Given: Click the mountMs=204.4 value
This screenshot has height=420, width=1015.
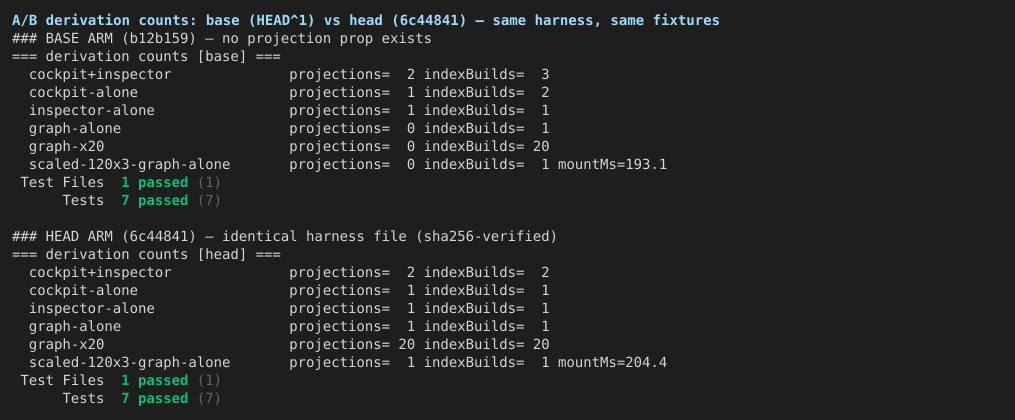Looking at the screenshot, I should click(x=612, y=362).
